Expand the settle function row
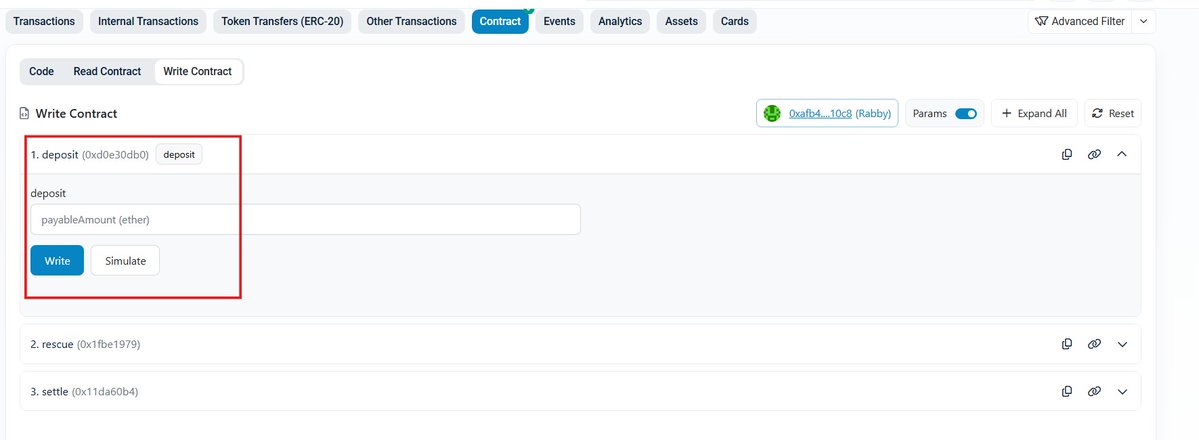Image resolution: width=1199 pixels, height=440 pixels. tap(1122, 392)
